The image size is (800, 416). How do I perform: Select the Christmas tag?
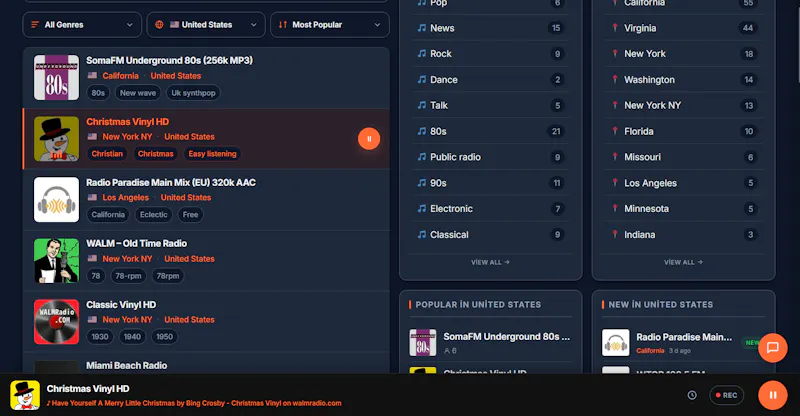coord(156,154)
